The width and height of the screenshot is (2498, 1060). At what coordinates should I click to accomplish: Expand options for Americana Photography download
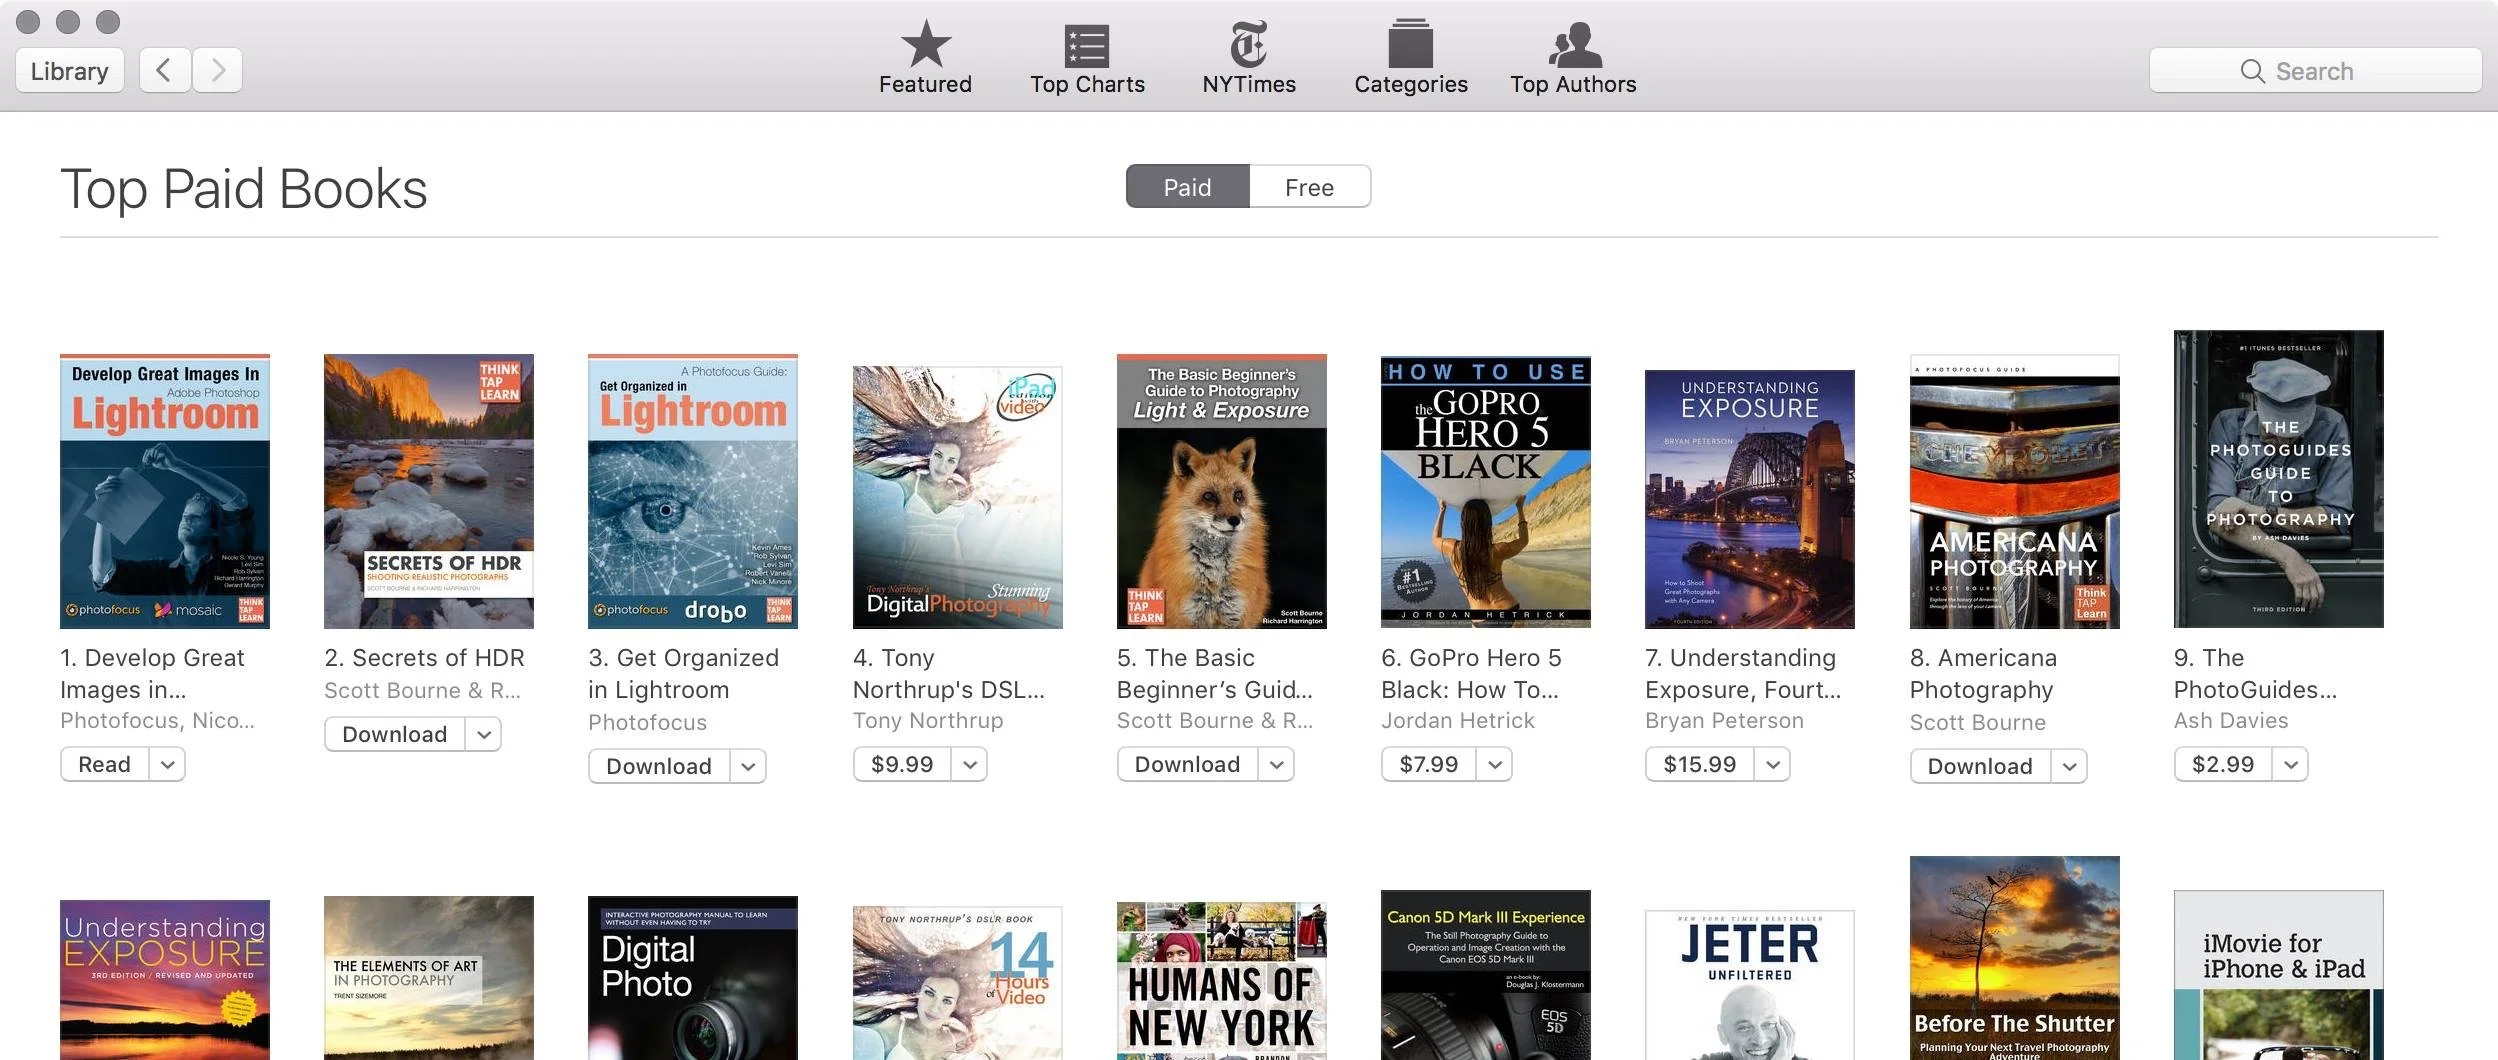2070,767
